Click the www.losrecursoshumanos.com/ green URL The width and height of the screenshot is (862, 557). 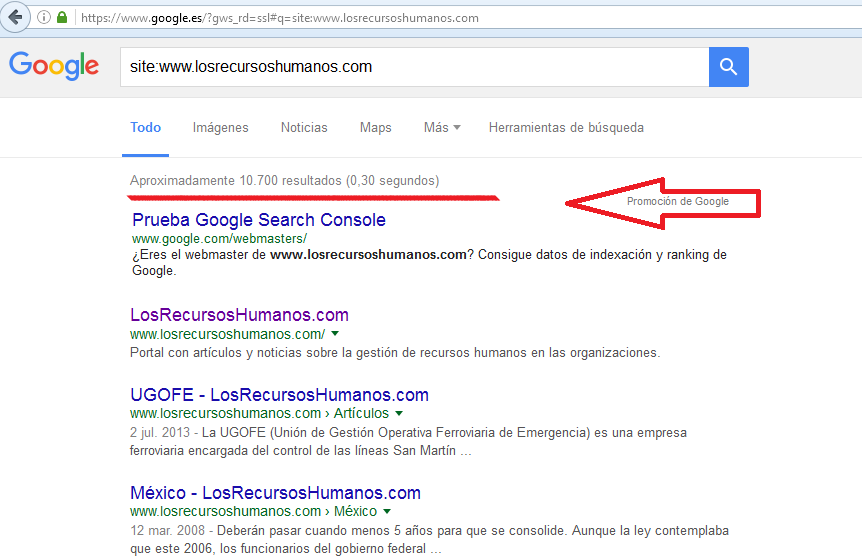228,334
